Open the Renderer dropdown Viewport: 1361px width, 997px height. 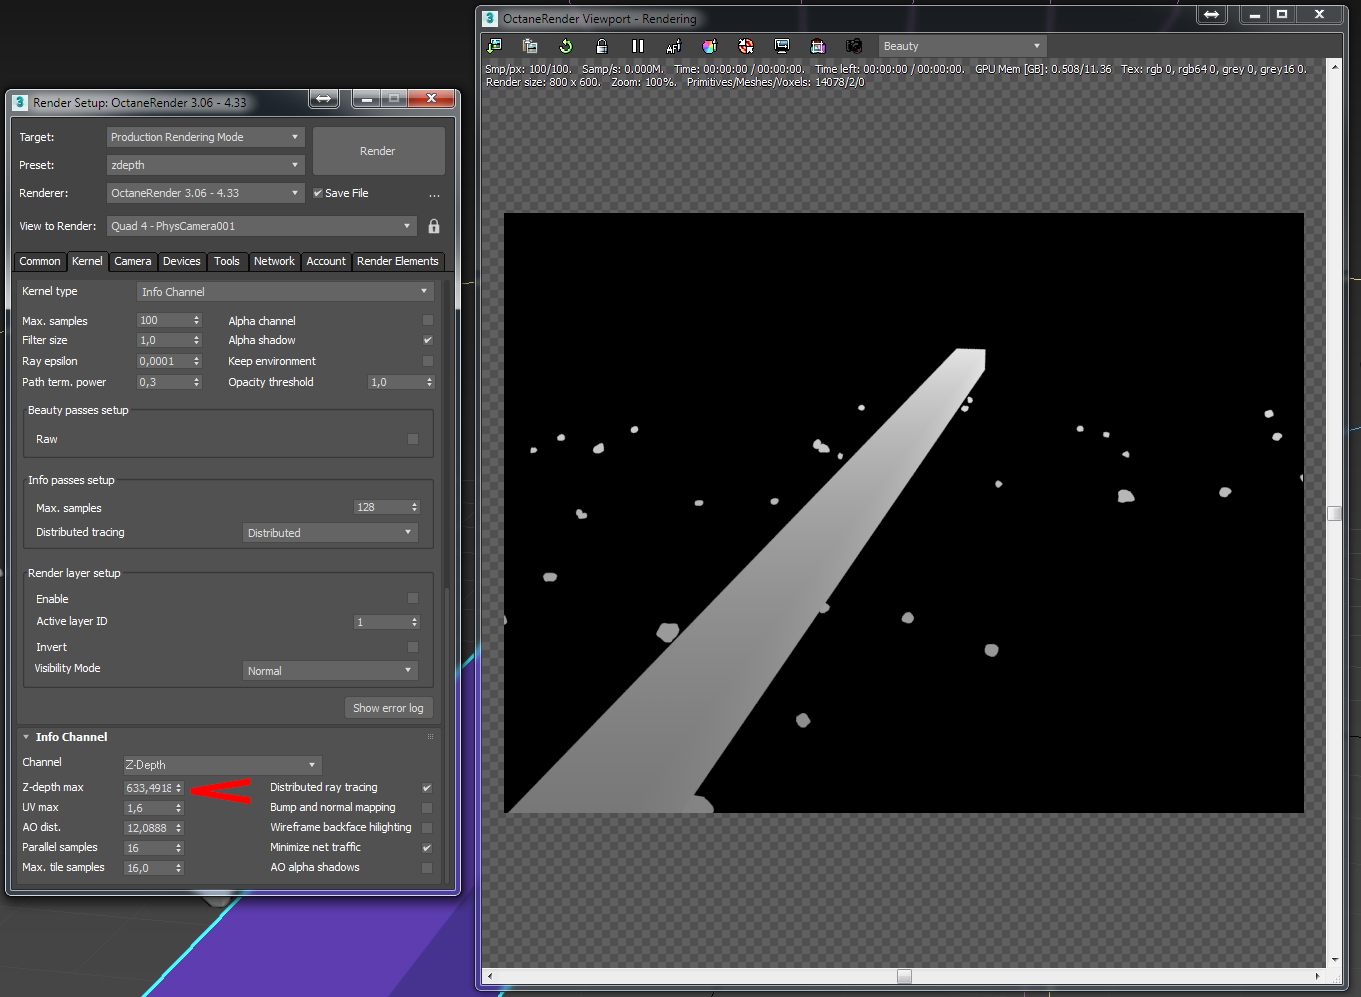point(205,193)
